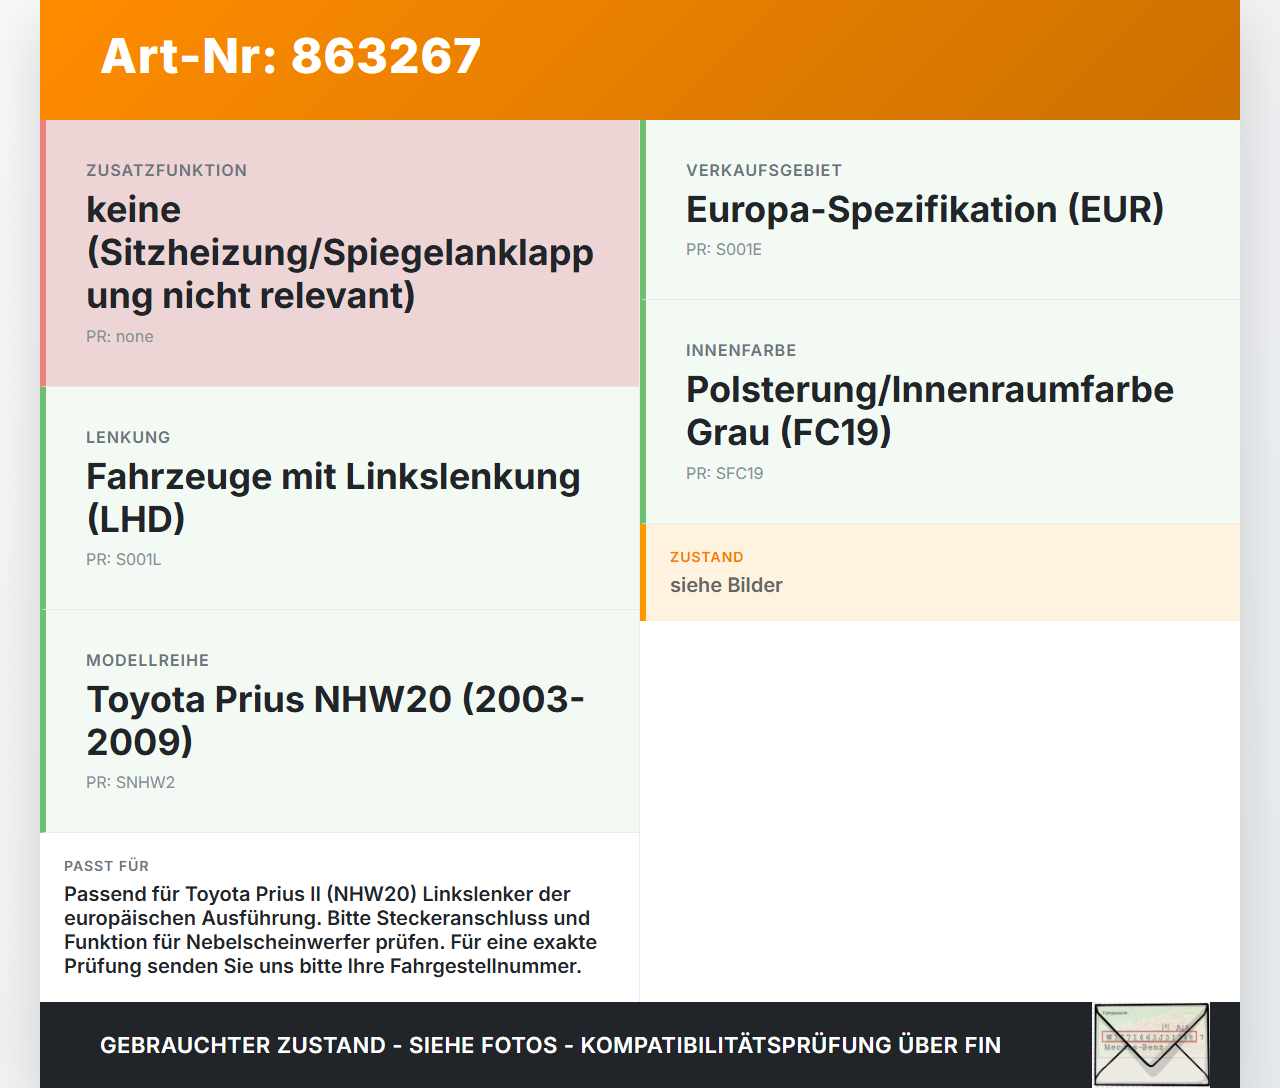Click the 'PR: none' code
This screenshot has width=1280, height=1089.
[120, 337]
